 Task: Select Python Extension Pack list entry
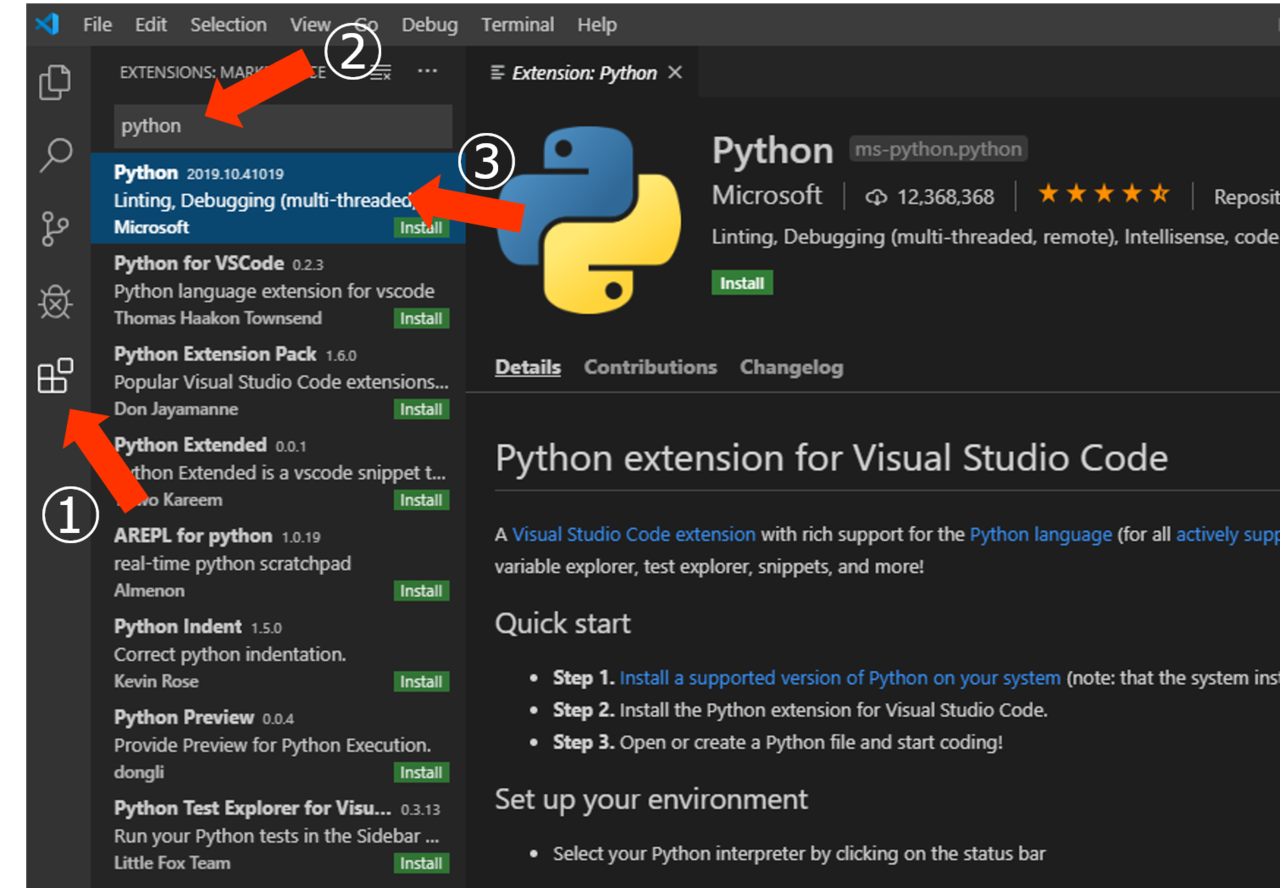coord(278,381)
